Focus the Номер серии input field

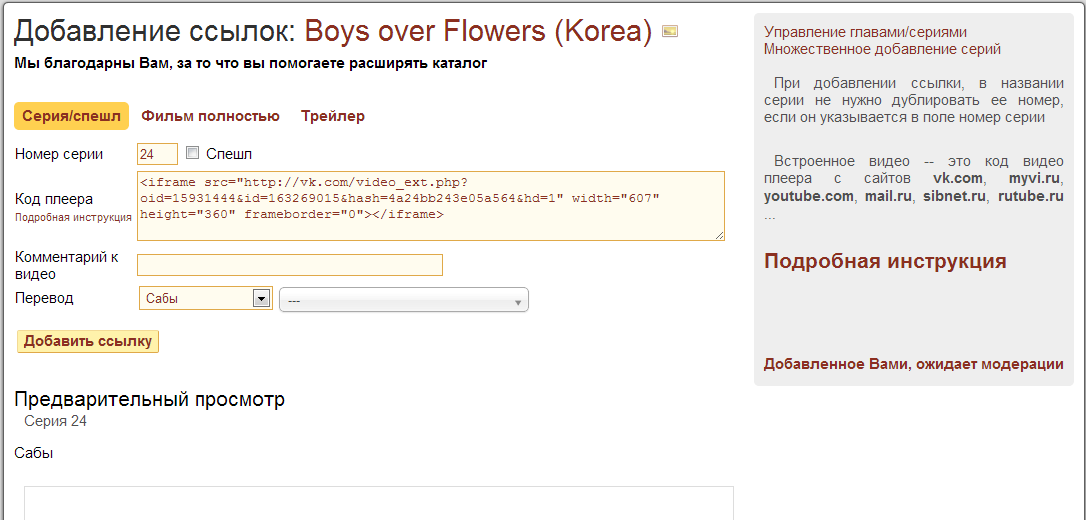pyautogui.click(x=157, y=154)
